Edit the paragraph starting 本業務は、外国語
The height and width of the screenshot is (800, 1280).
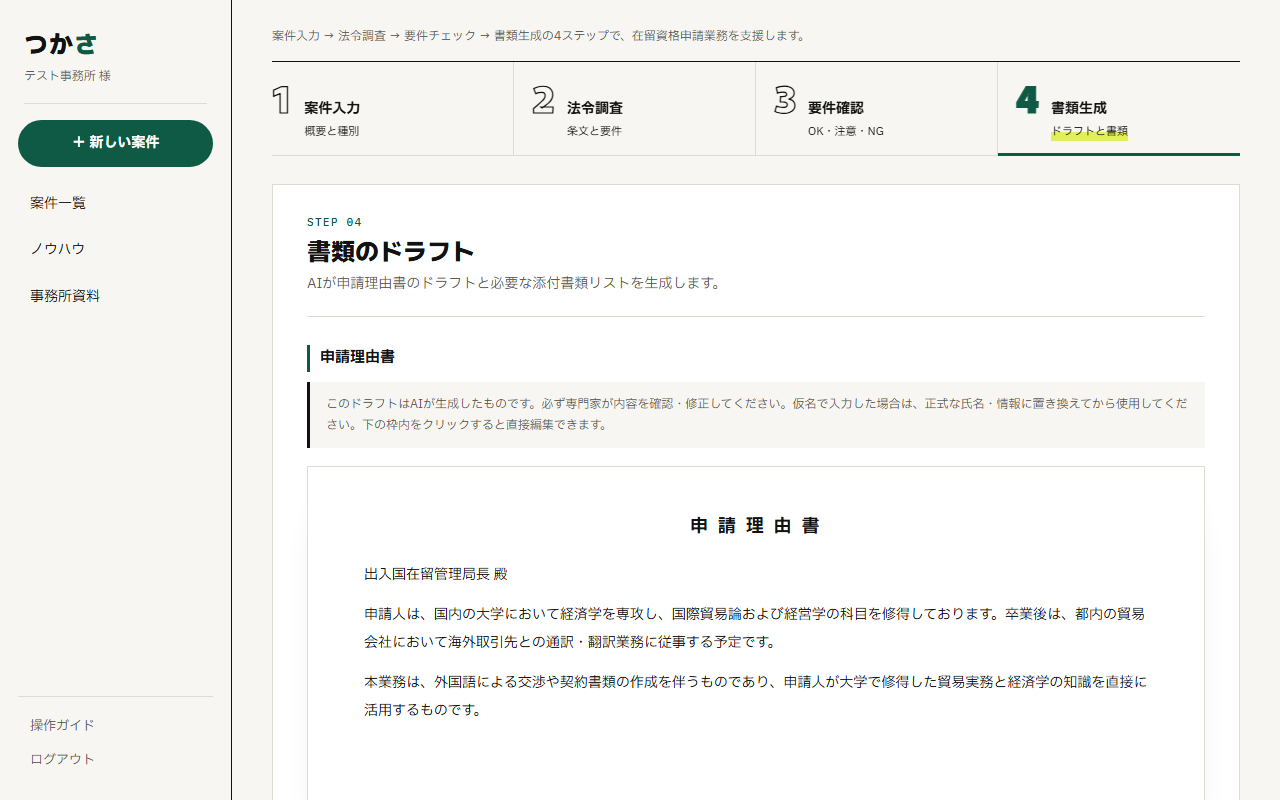pos(755,696)
